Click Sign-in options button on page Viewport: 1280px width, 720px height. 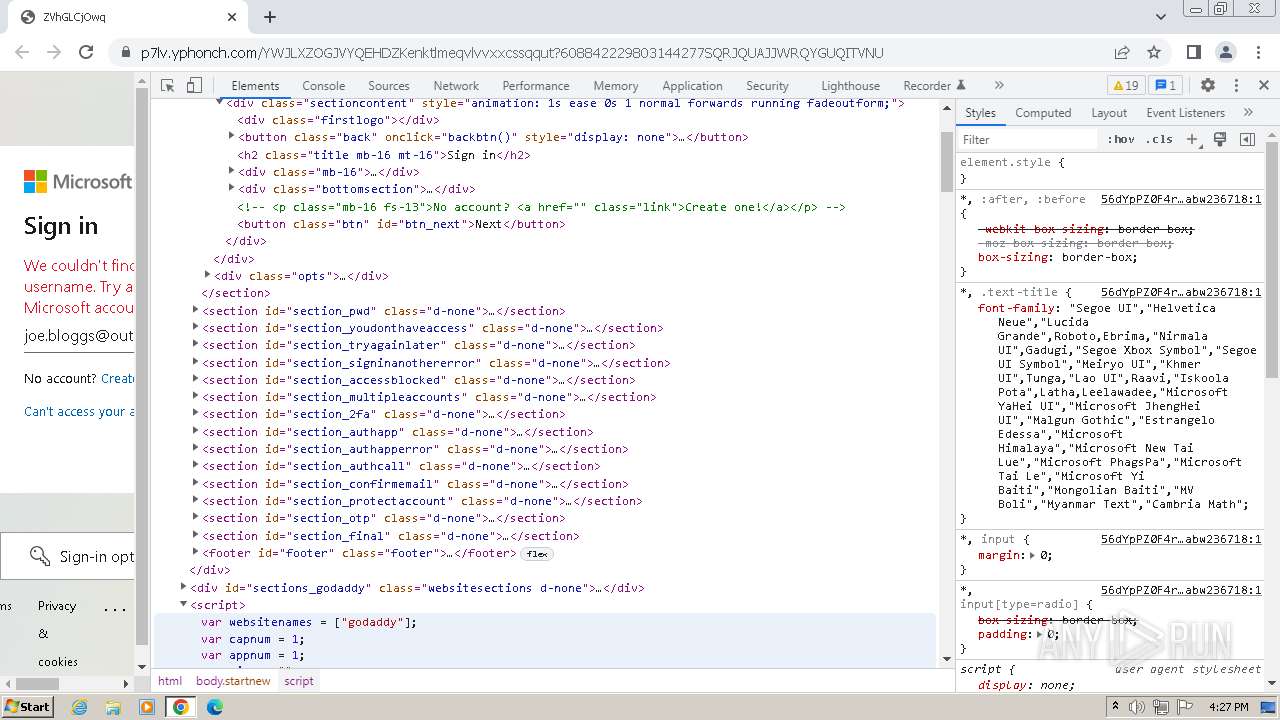coord(67,556)
